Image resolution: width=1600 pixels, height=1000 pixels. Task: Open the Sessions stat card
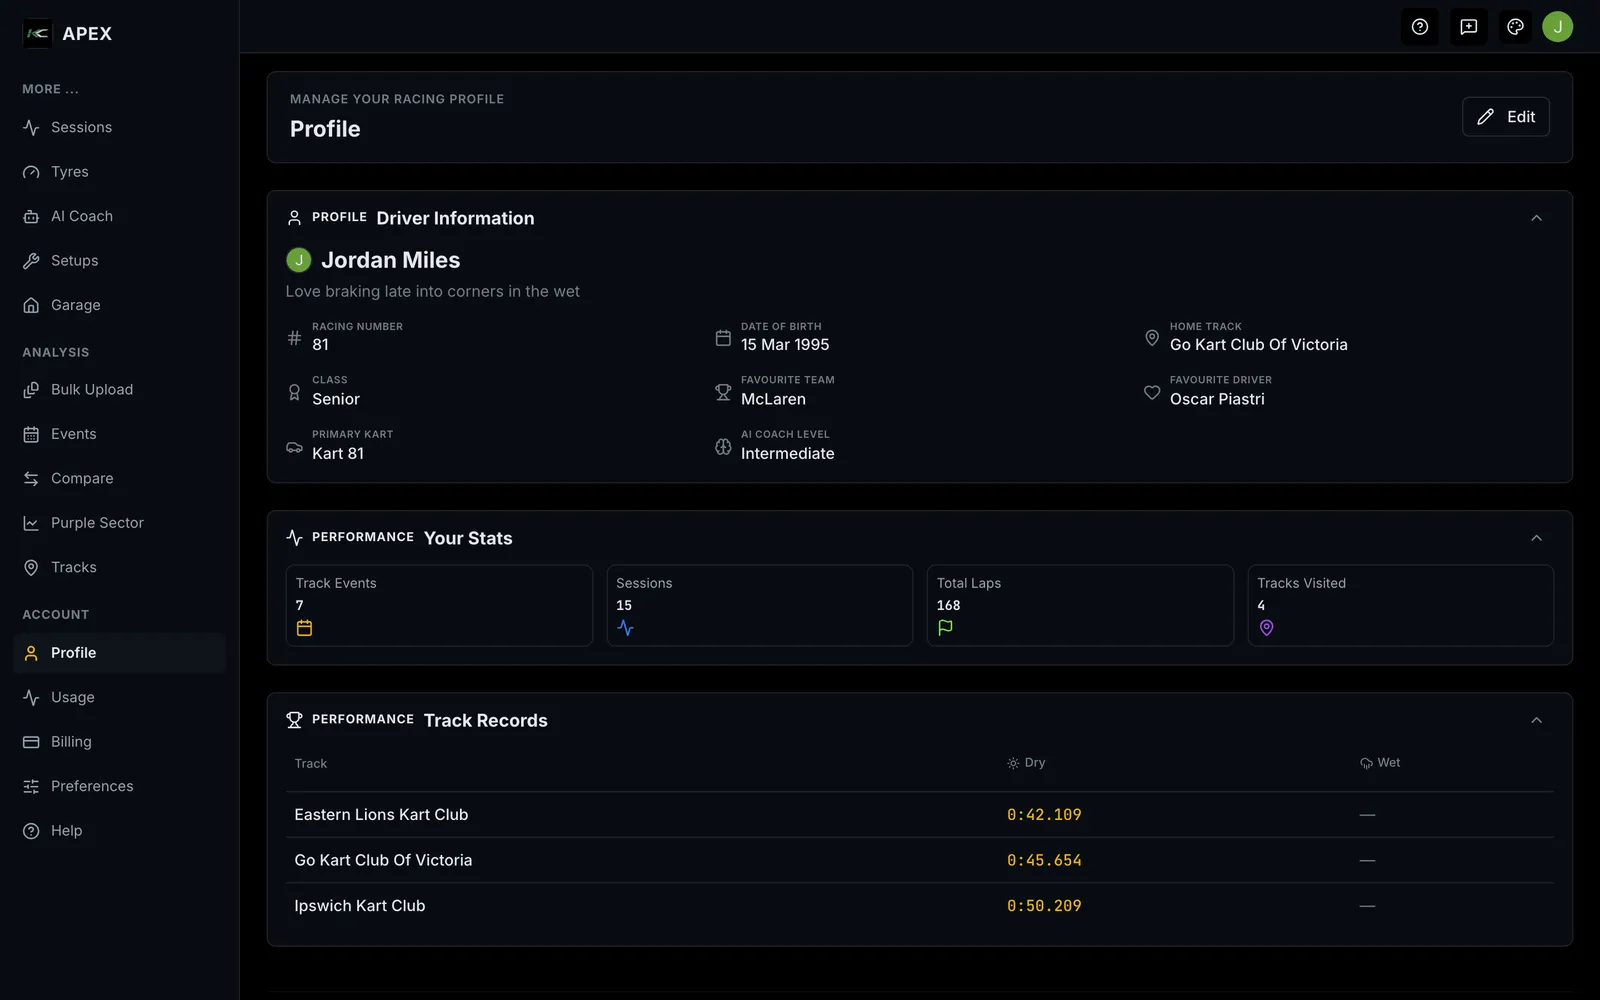(759, 605)
